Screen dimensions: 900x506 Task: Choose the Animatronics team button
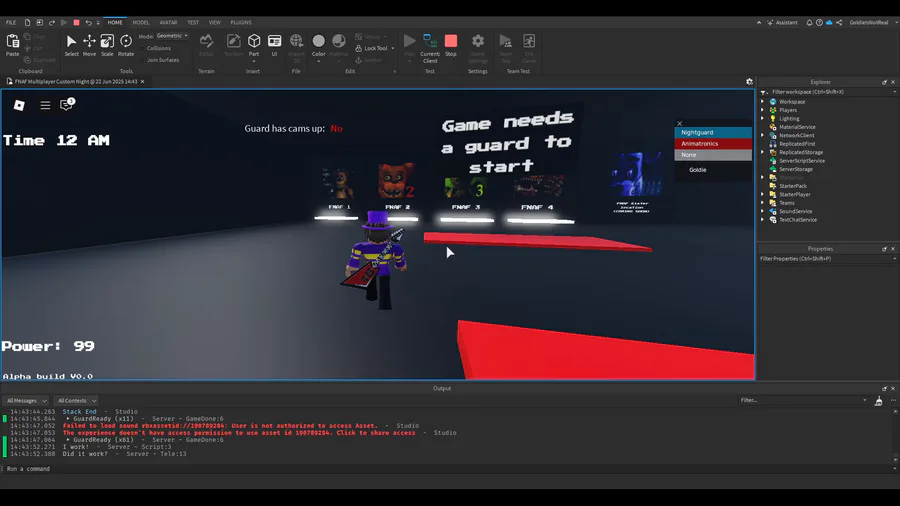tap(713, 143)
